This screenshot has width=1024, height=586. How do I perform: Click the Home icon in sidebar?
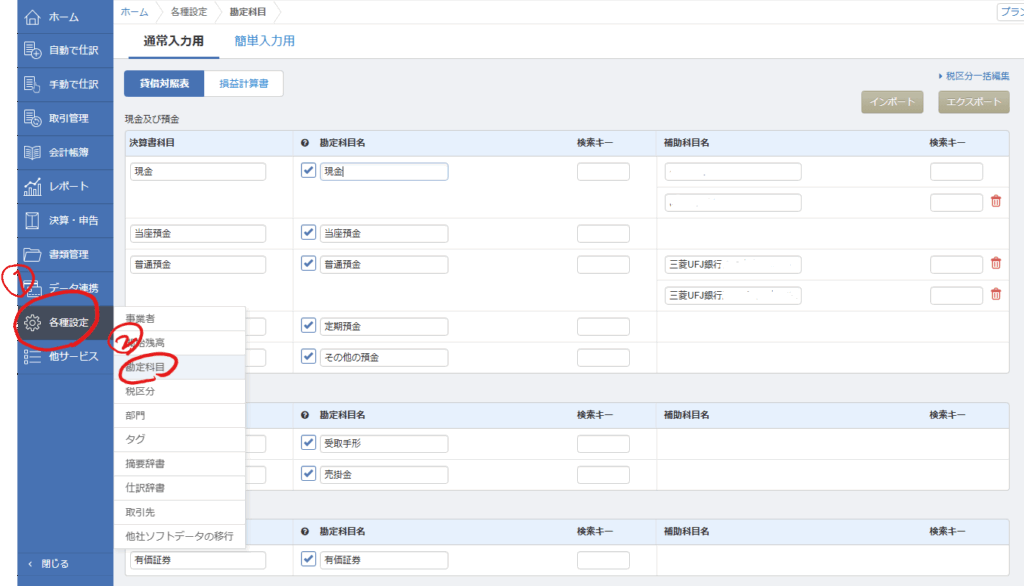[32, 17]
